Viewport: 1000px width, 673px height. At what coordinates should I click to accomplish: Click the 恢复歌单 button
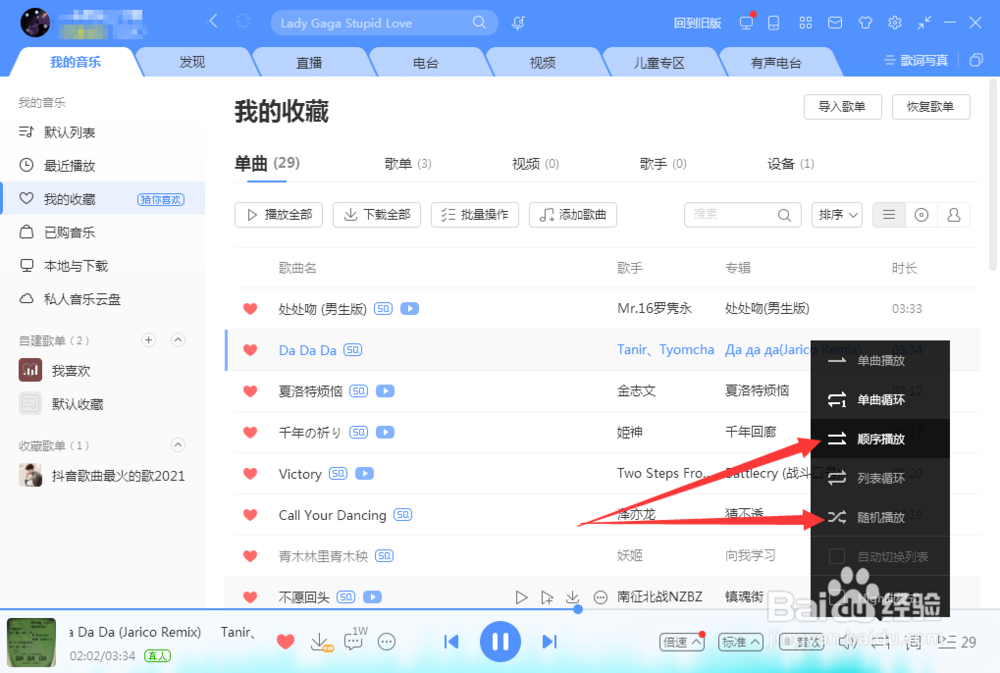coord(931,107)
